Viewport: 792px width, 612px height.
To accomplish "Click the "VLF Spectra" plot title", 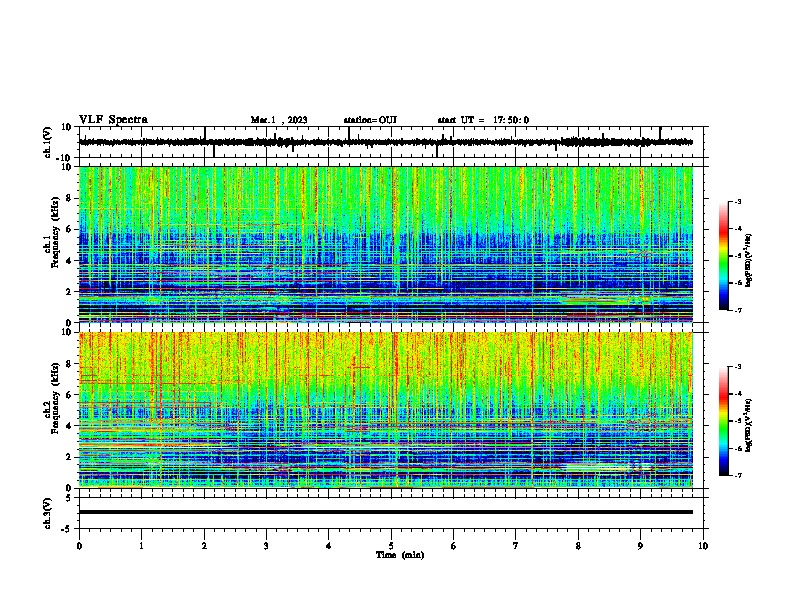I will (113, 120).
